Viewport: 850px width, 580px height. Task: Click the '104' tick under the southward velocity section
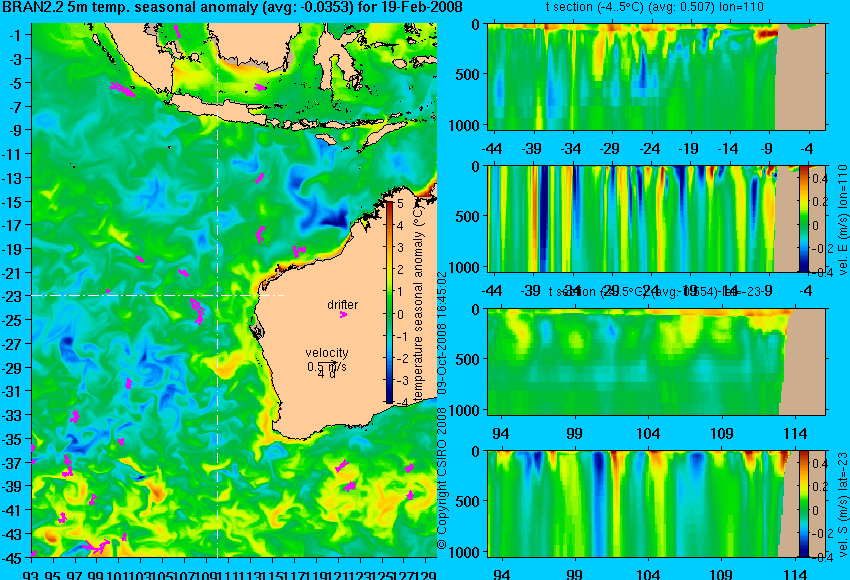pyautogui.click(x=648, y=574)
